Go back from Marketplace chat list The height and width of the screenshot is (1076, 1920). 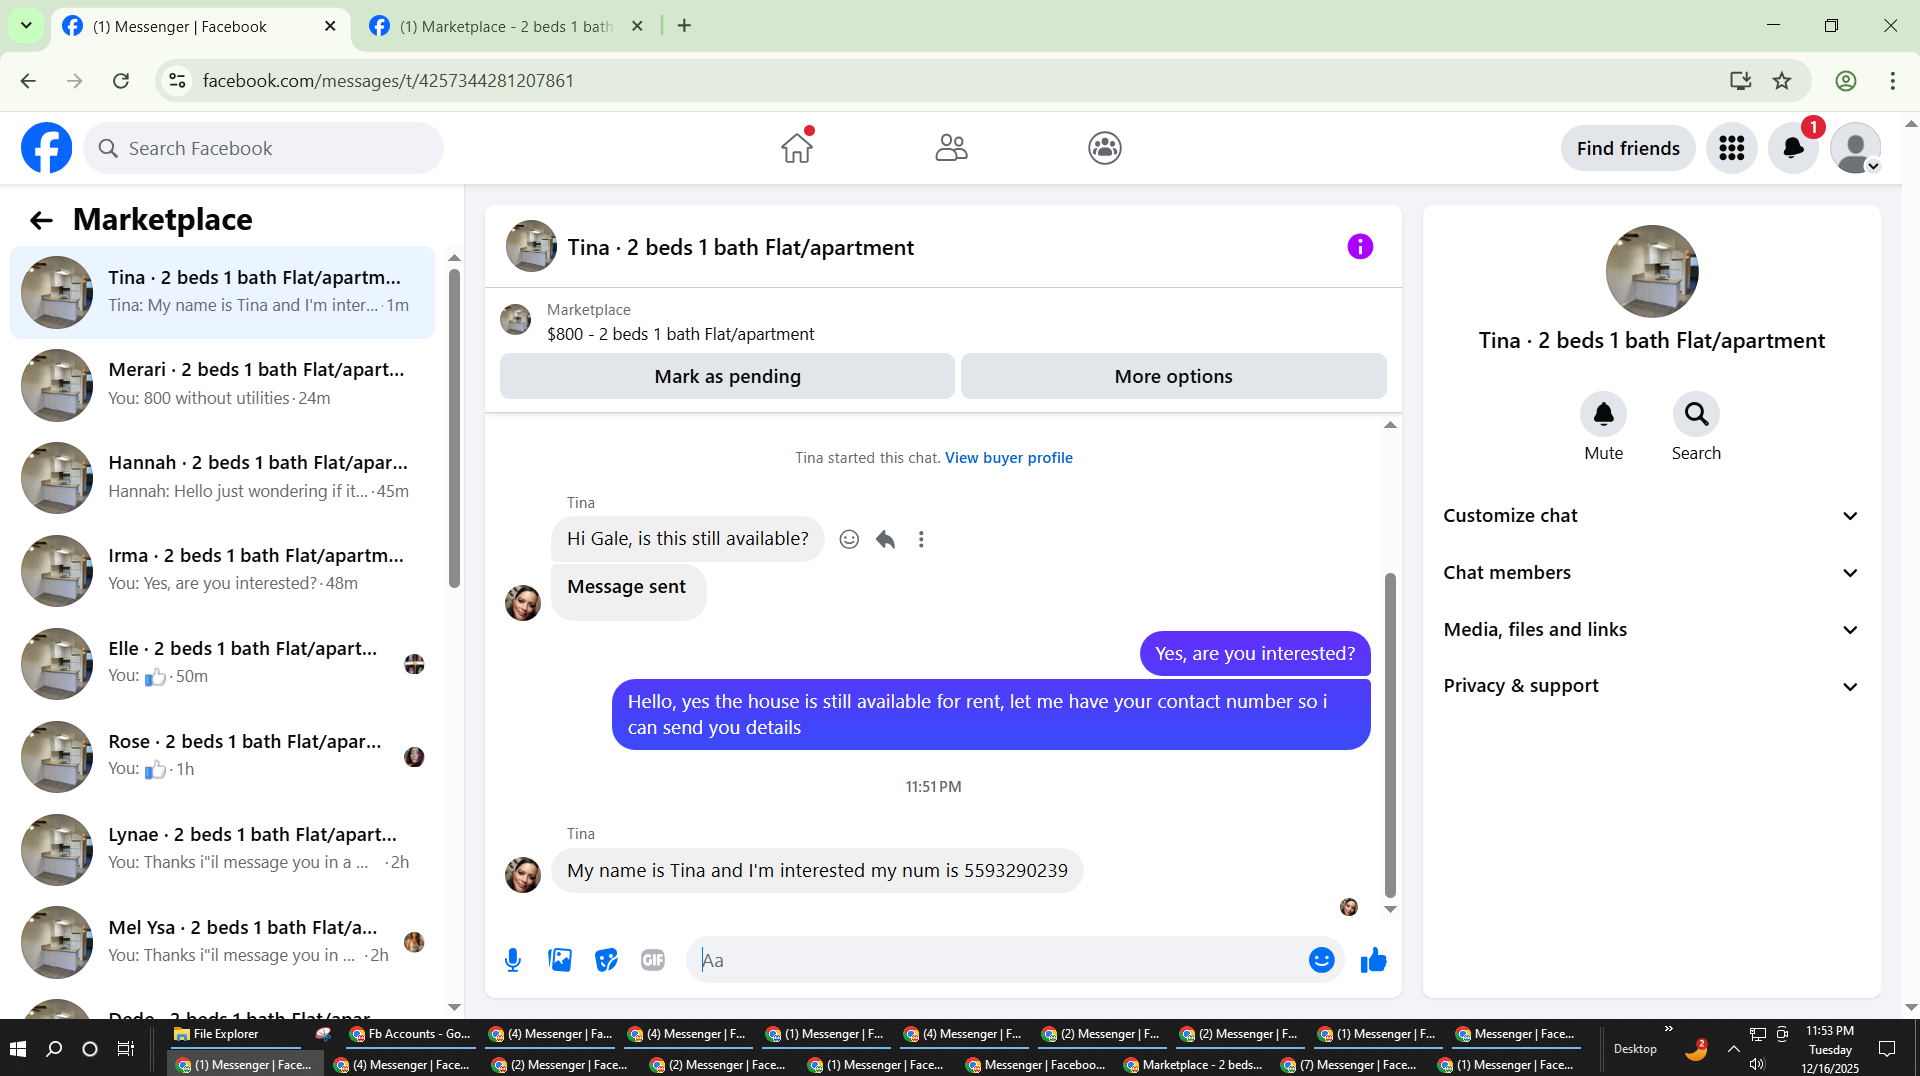click(x=41, y=220)
